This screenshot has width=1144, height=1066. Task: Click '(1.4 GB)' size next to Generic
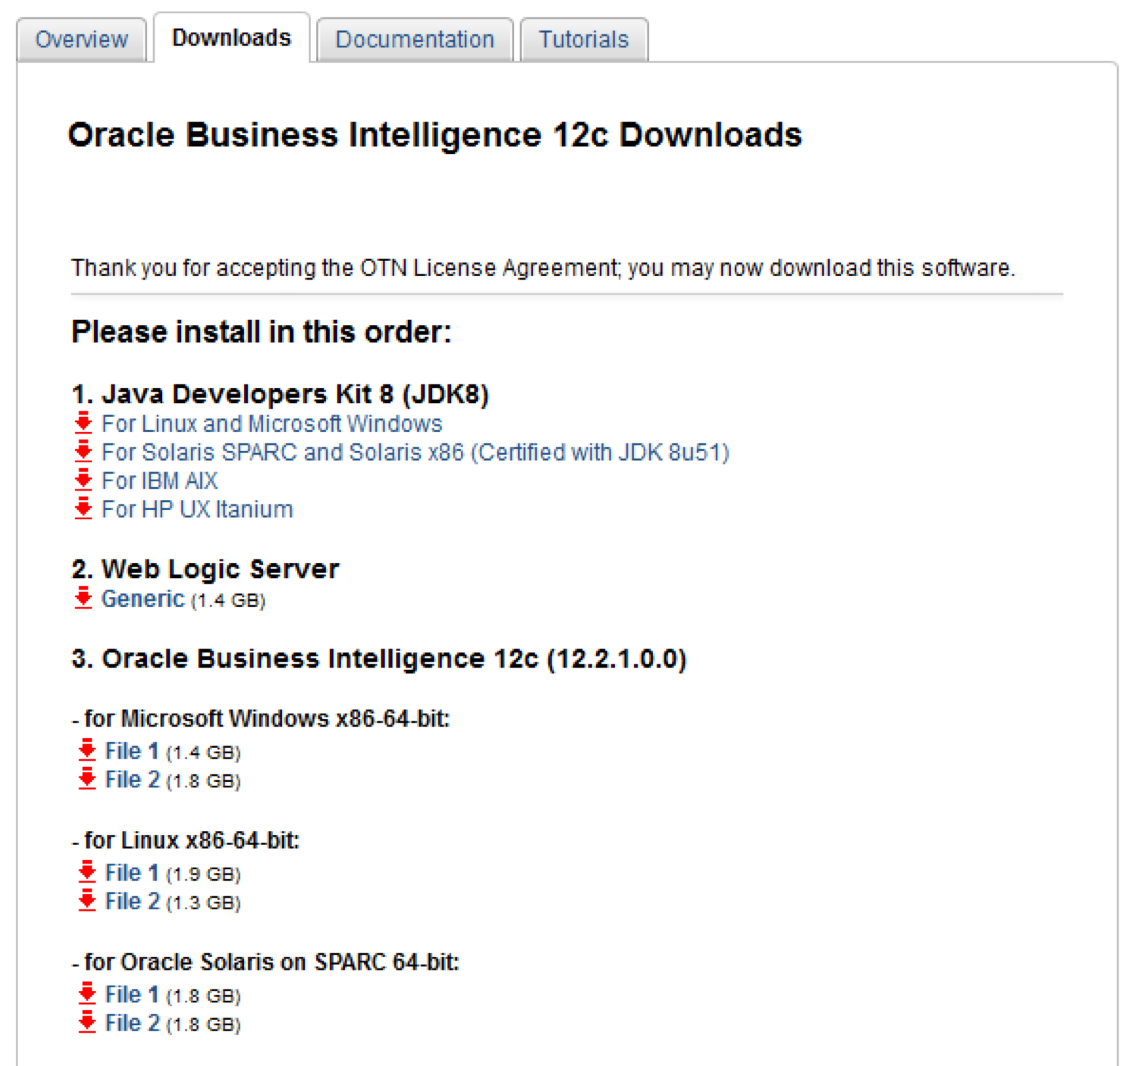(228, 600)
